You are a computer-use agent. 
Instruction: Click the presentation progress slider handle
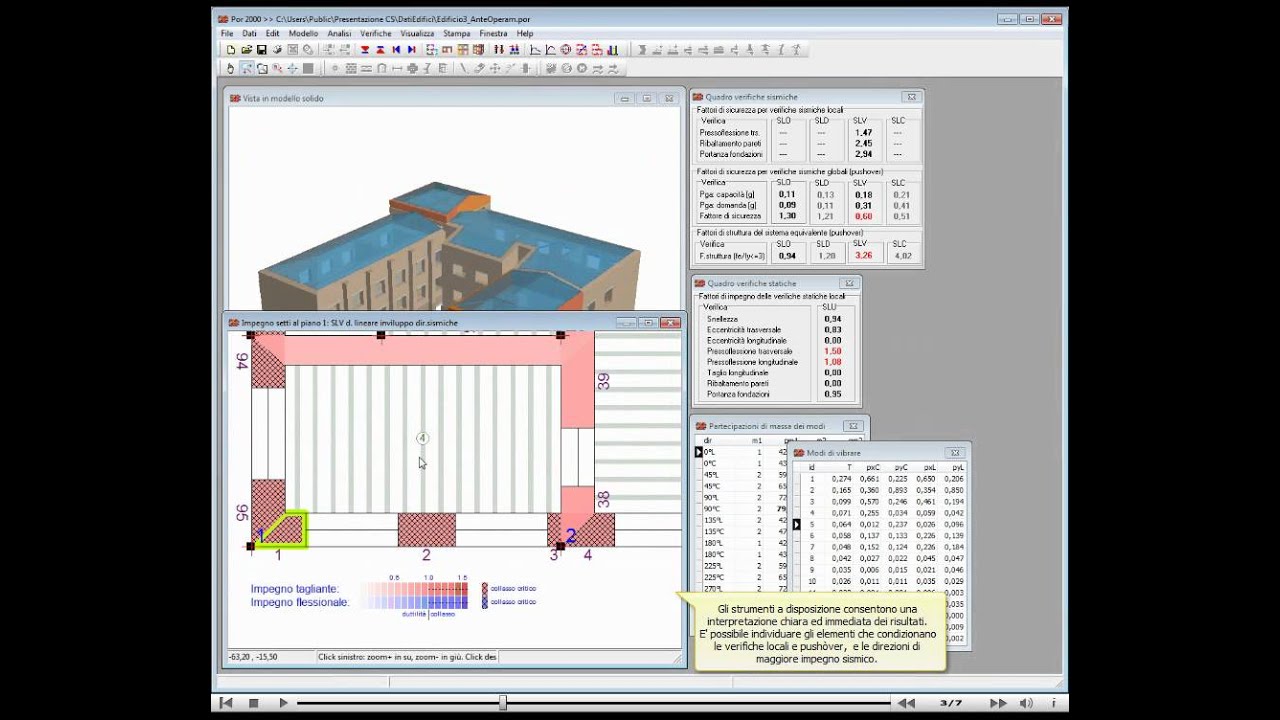pos(503,703)
